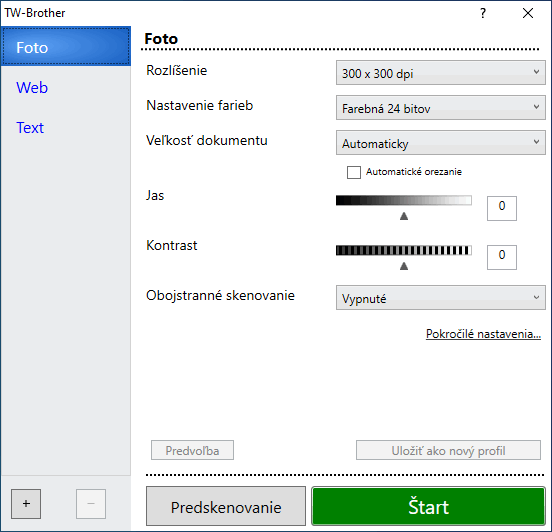Click the plus button to add a profile

click(26, 503)
